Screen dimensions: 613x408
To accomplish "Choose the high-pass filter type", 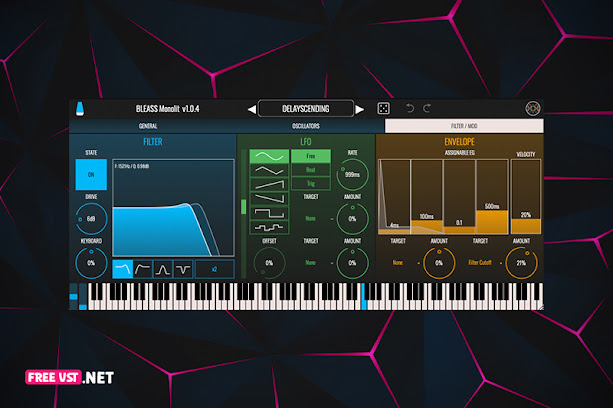I will click(143, 269).
